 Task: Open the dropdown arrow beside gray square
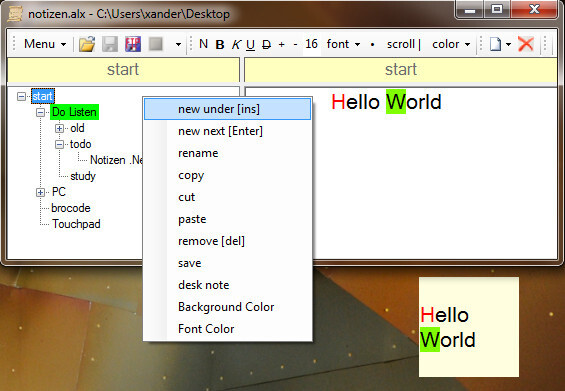click(178, 45)
